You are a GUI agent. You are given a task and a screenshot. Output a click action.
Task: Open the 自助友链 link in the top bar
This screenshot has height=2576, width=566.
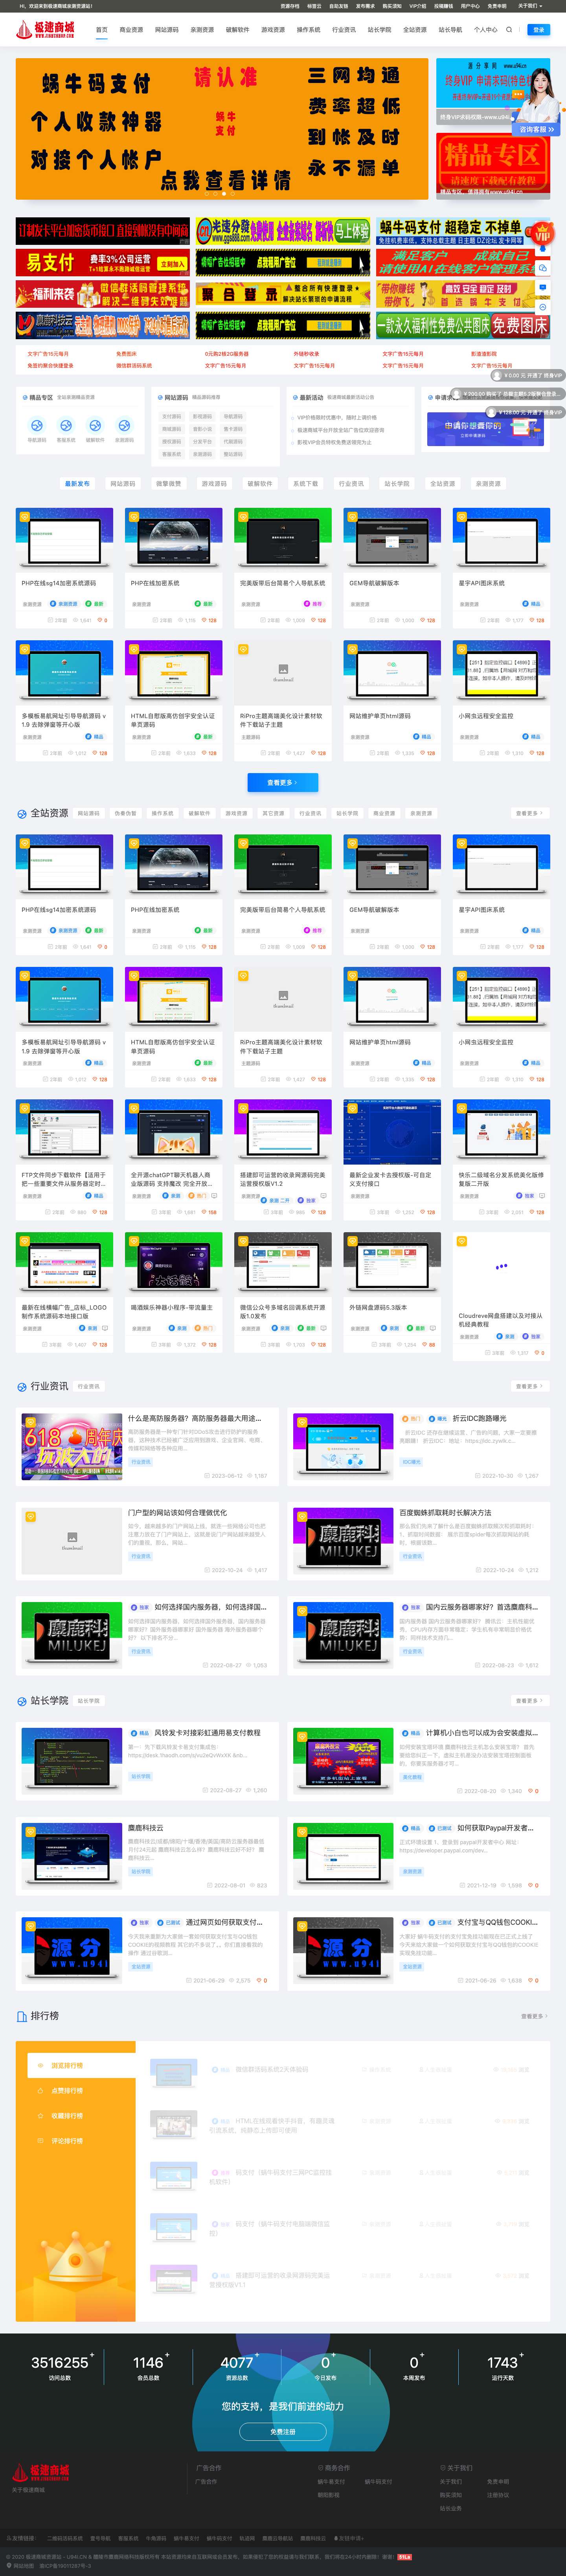click(x=339, y=6)
